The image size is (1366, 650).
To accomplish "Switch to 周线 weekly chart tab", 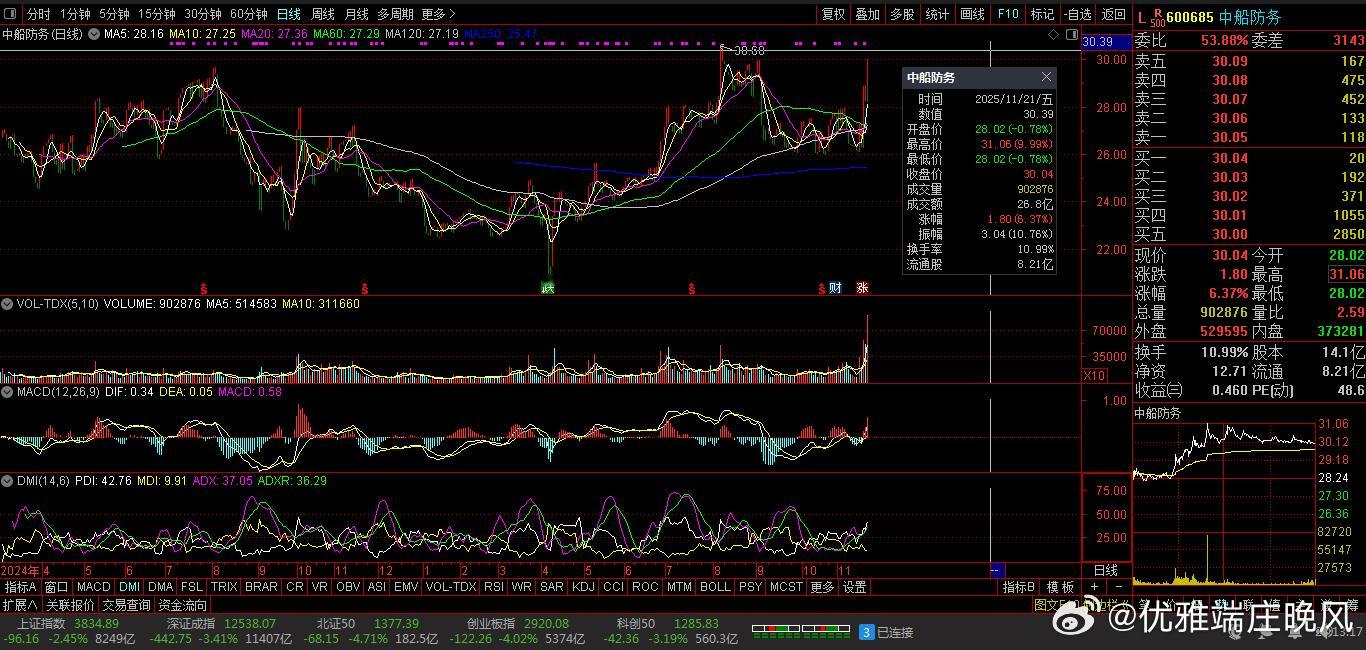I will pyautogui.click(x=322, y=14).
